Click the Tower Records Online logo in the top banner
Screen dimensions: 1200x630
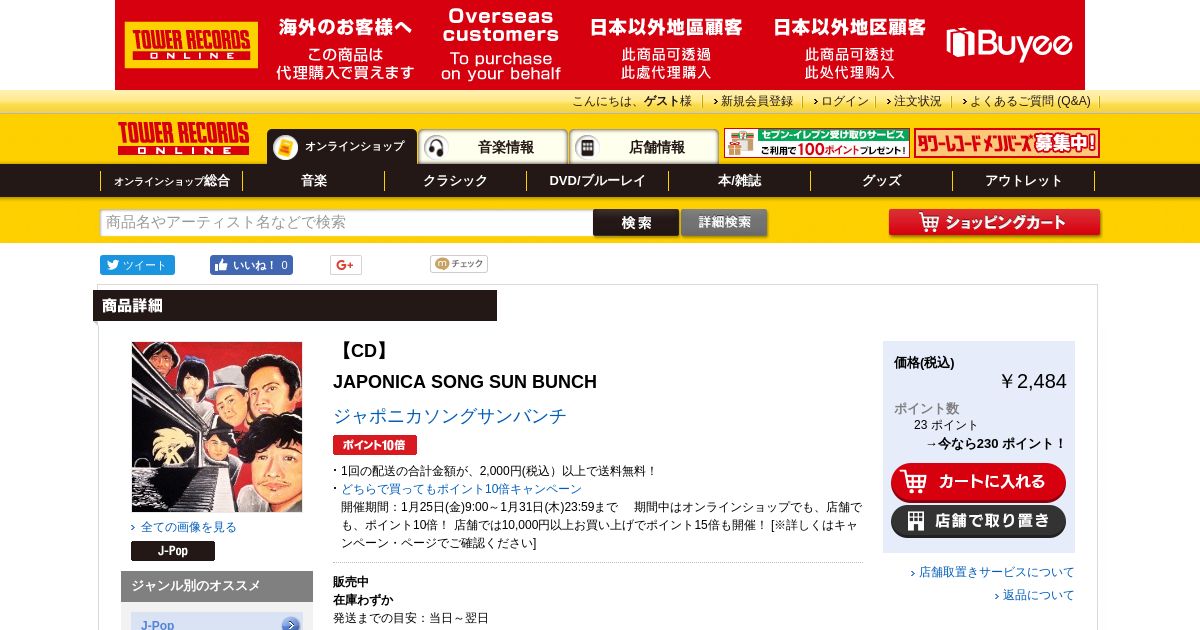click(191, 45)
